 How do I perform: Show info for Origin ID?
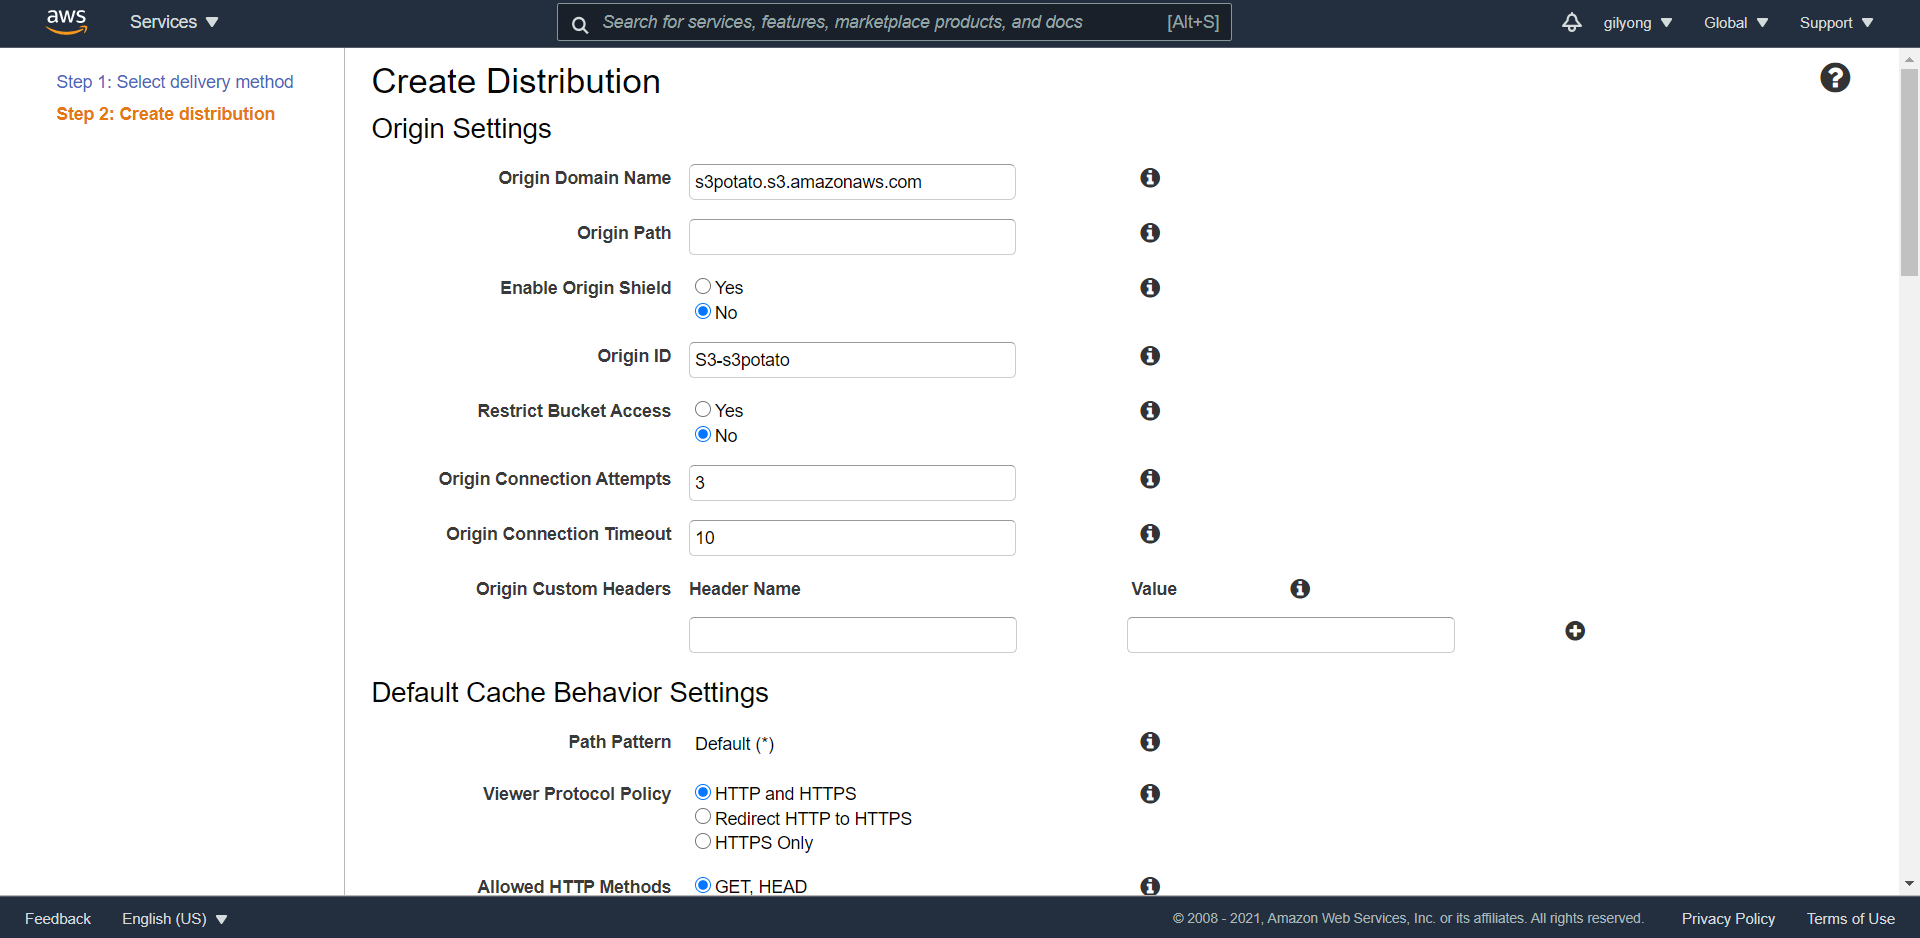pos(1150,356)
